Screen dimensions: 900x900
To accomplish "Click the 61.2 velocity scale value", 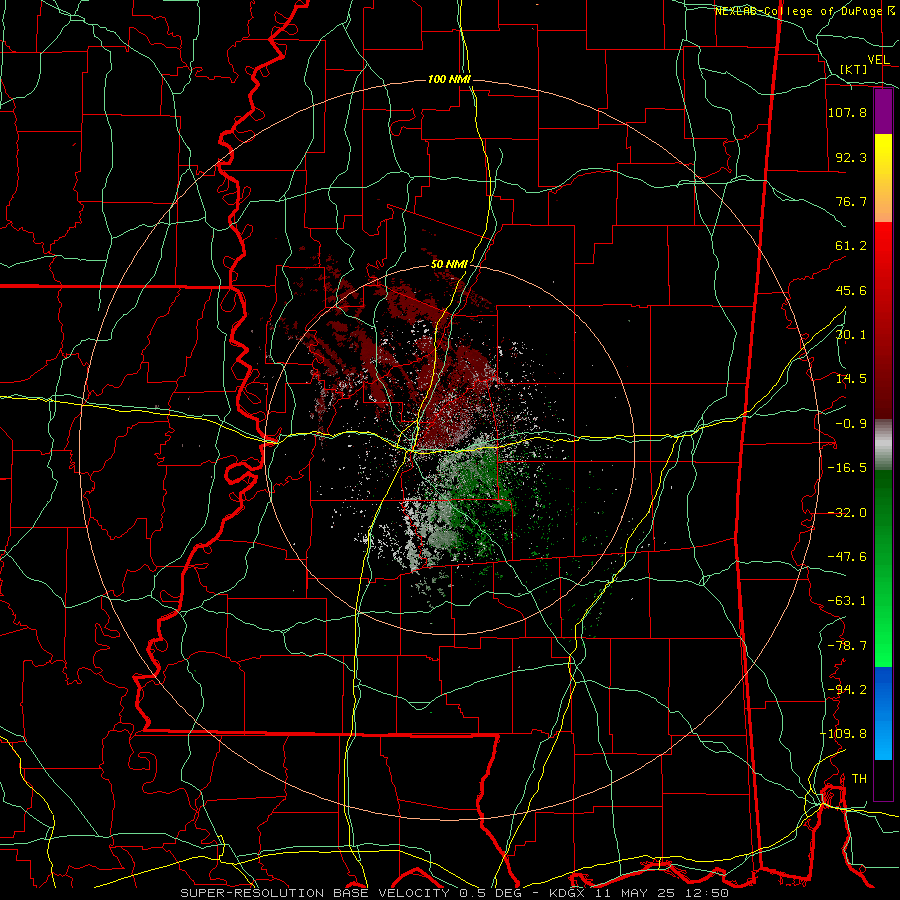I will click(851, 246).
